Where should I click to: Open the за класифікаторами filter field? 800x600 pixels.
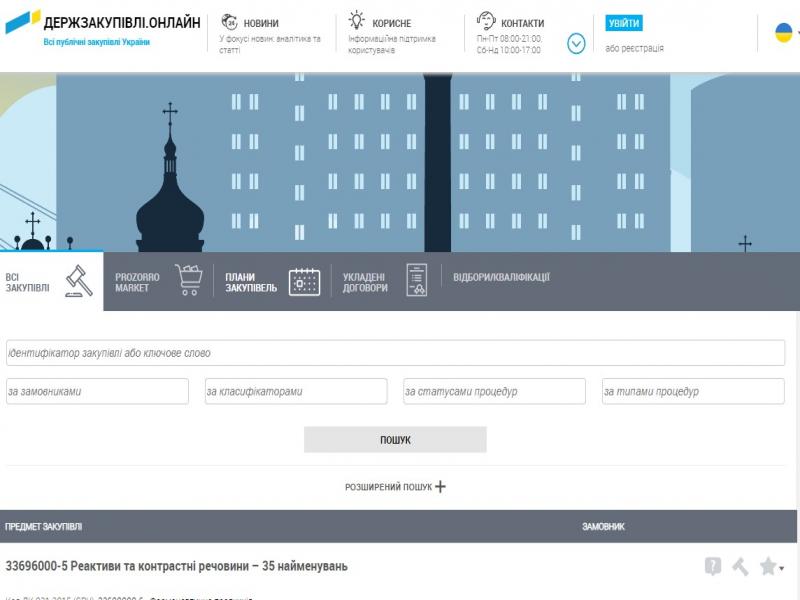click(296, 391)
